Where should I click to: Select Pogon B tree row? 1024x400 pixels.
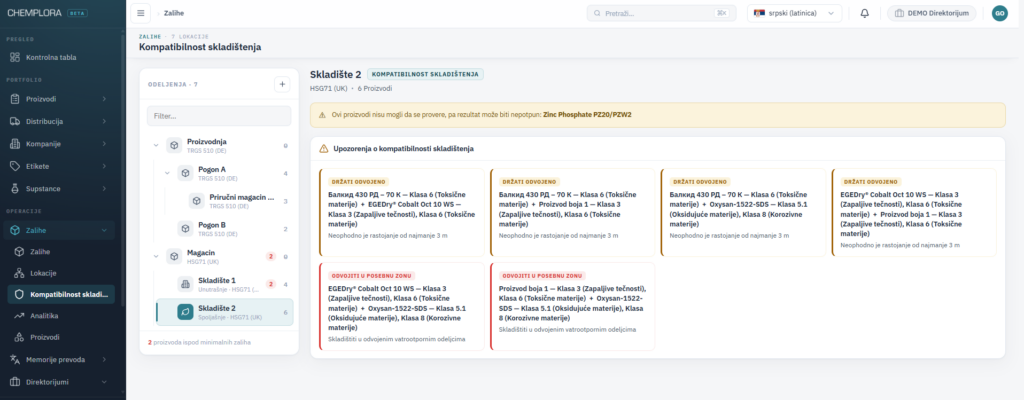click(x=225, y=229)
